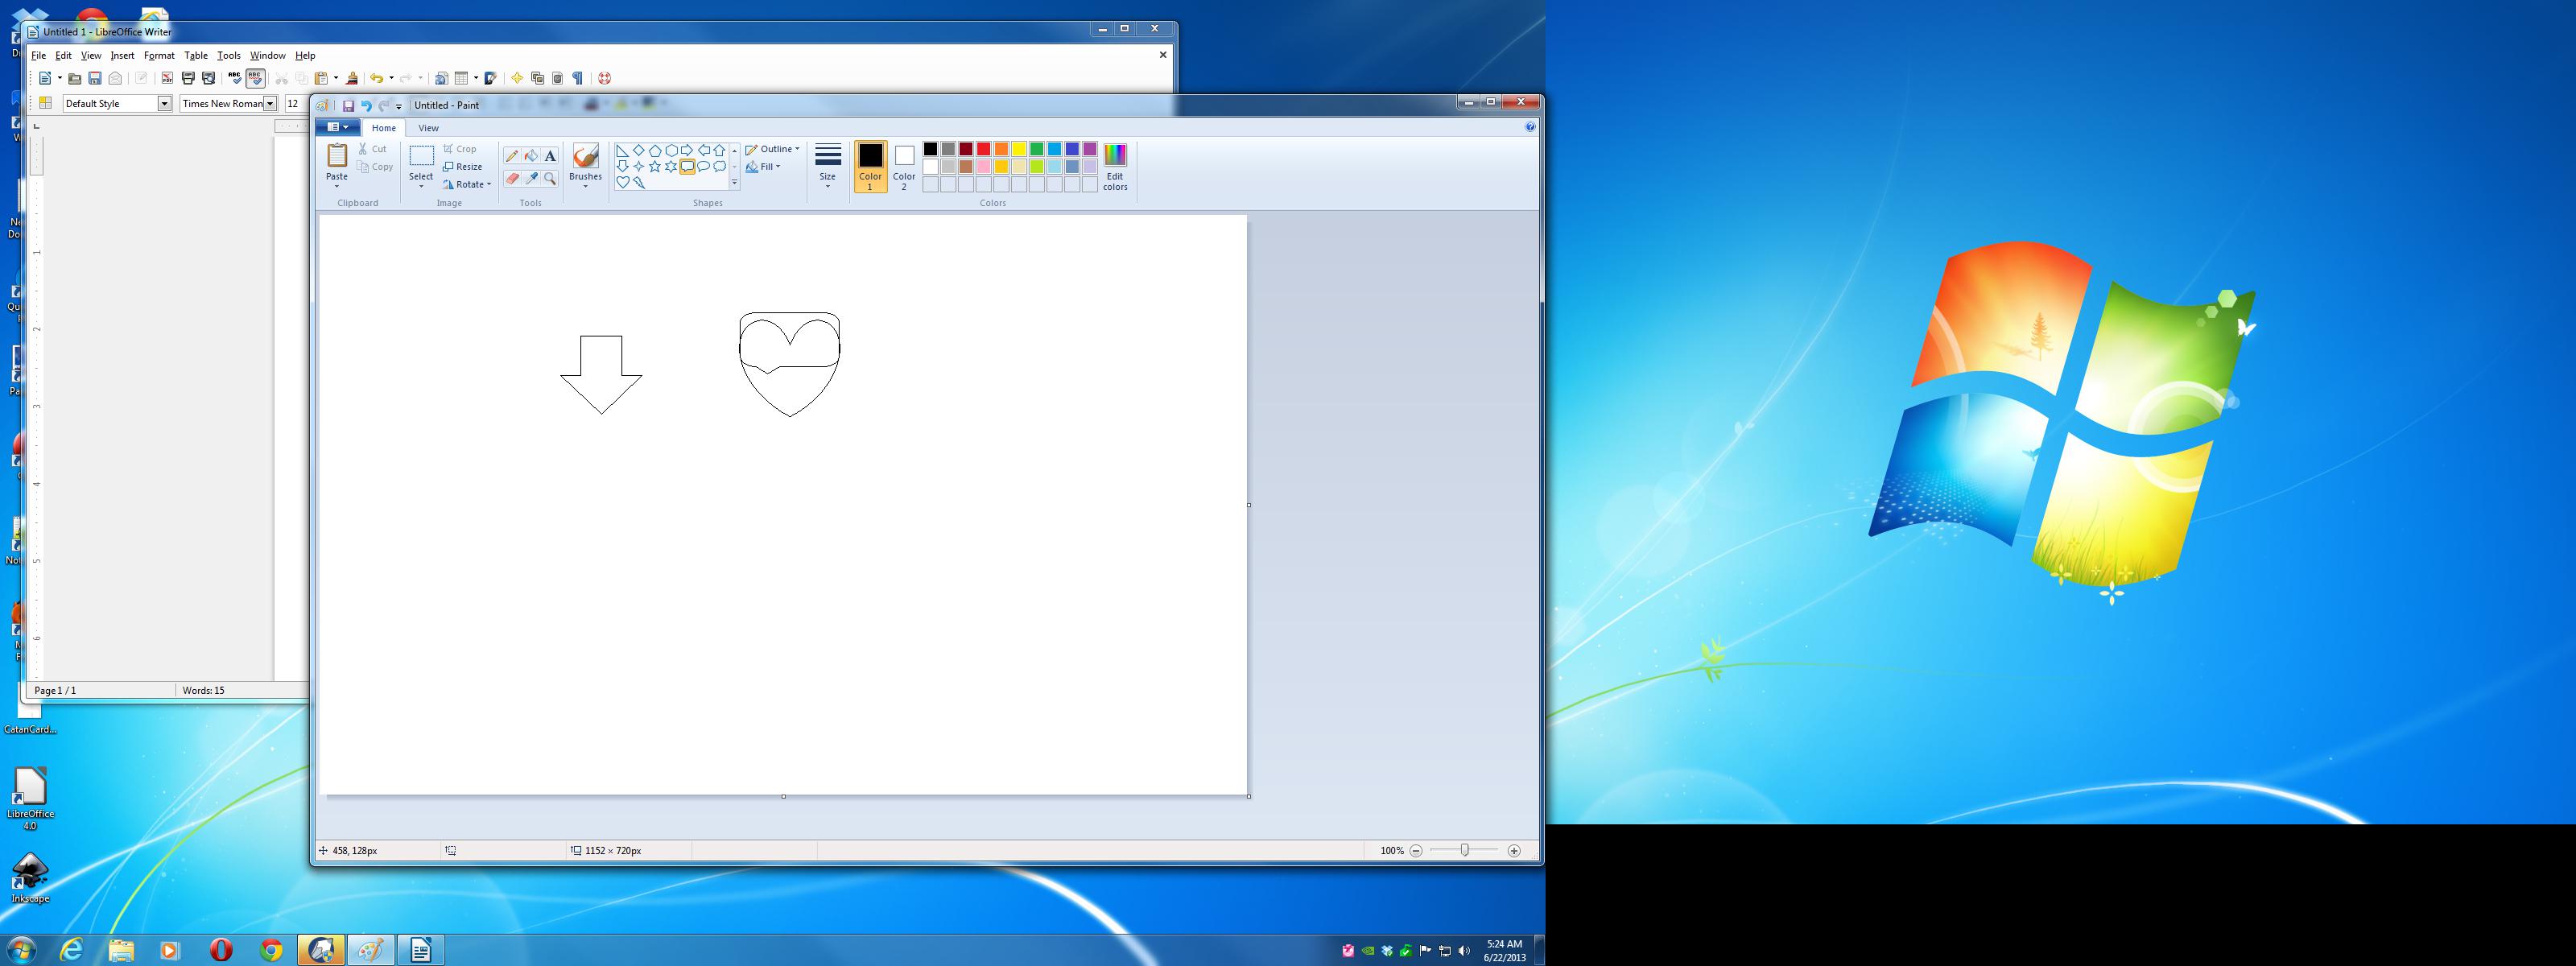The height and width of the screenshot is (966, 2576).
Task: Select the Color picker eyedropper tool
Action: tap(531, 179)
